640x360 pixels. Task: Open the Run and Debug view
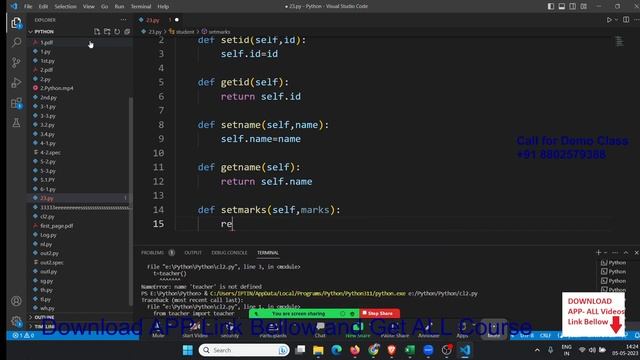[16, 82]
